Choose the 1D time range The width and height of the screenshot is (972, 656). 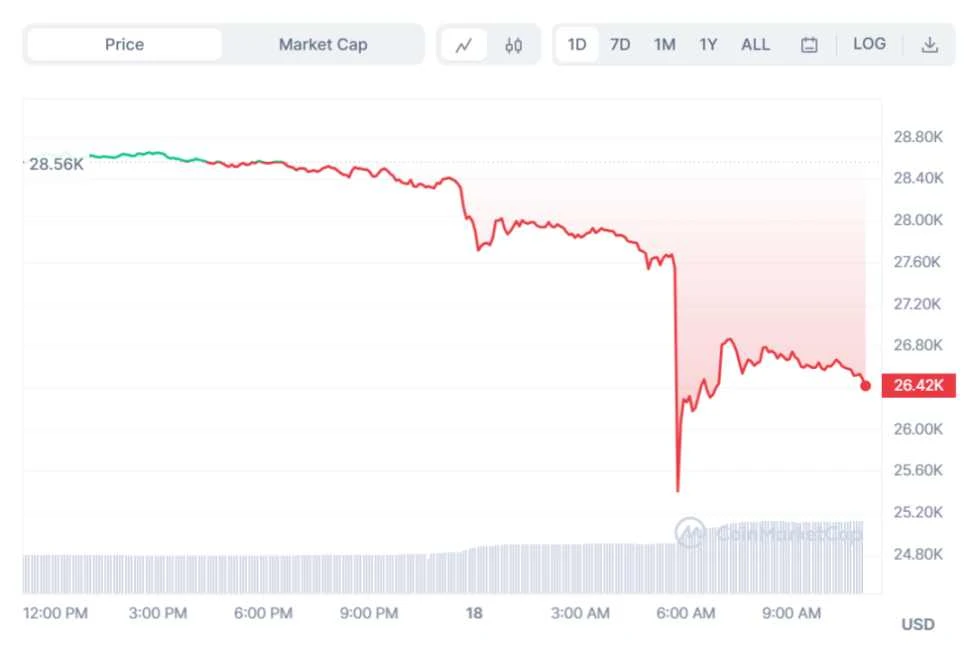(577, 45)
